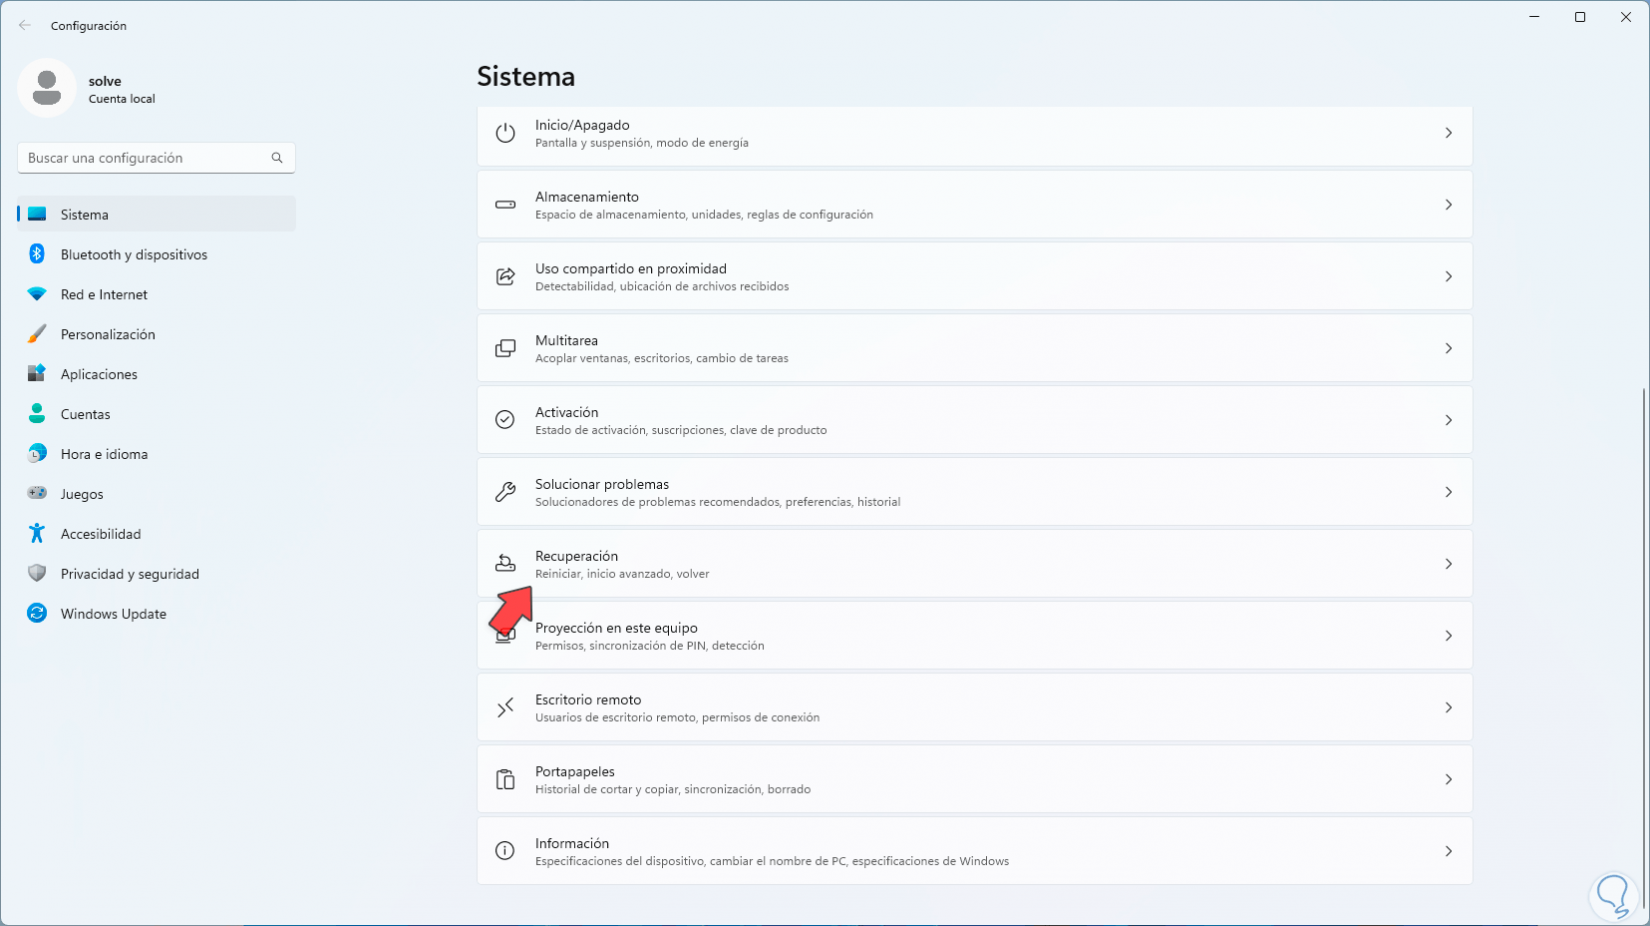Focus the Buscar una configuración field

point(145,158)
